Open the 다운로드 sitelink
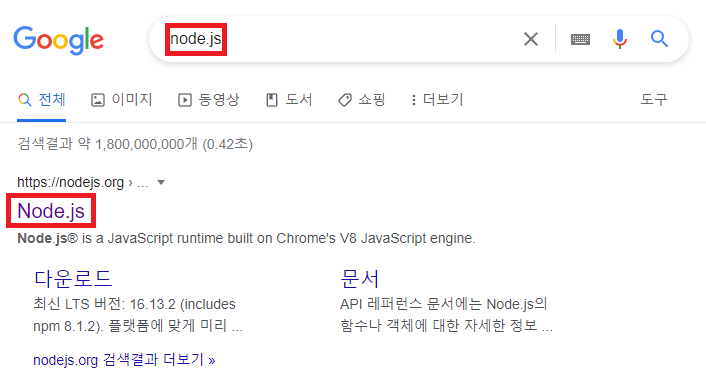The width and height of the screenshot is (706, 392). [72, 279]
